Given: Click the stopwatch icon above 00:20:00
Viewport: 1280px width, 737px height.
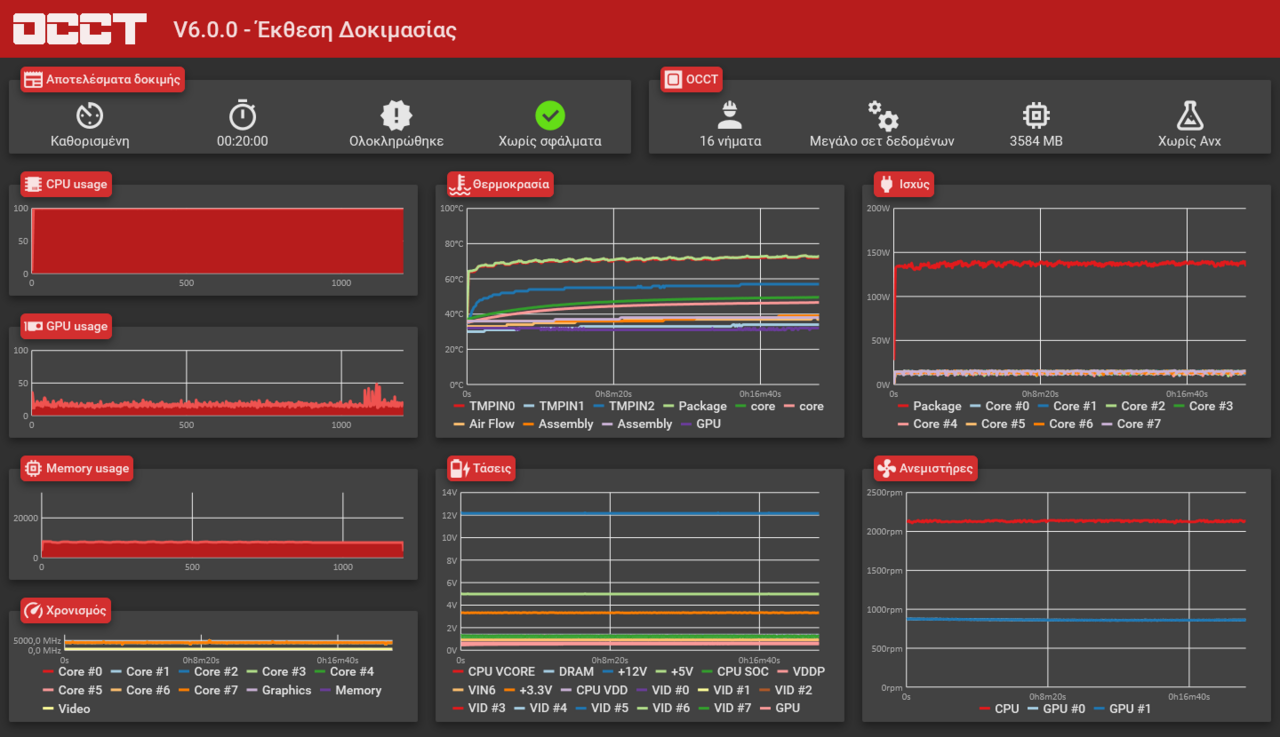Looking at the screenshot, I should pyautogui.click(x=242, y=115).
